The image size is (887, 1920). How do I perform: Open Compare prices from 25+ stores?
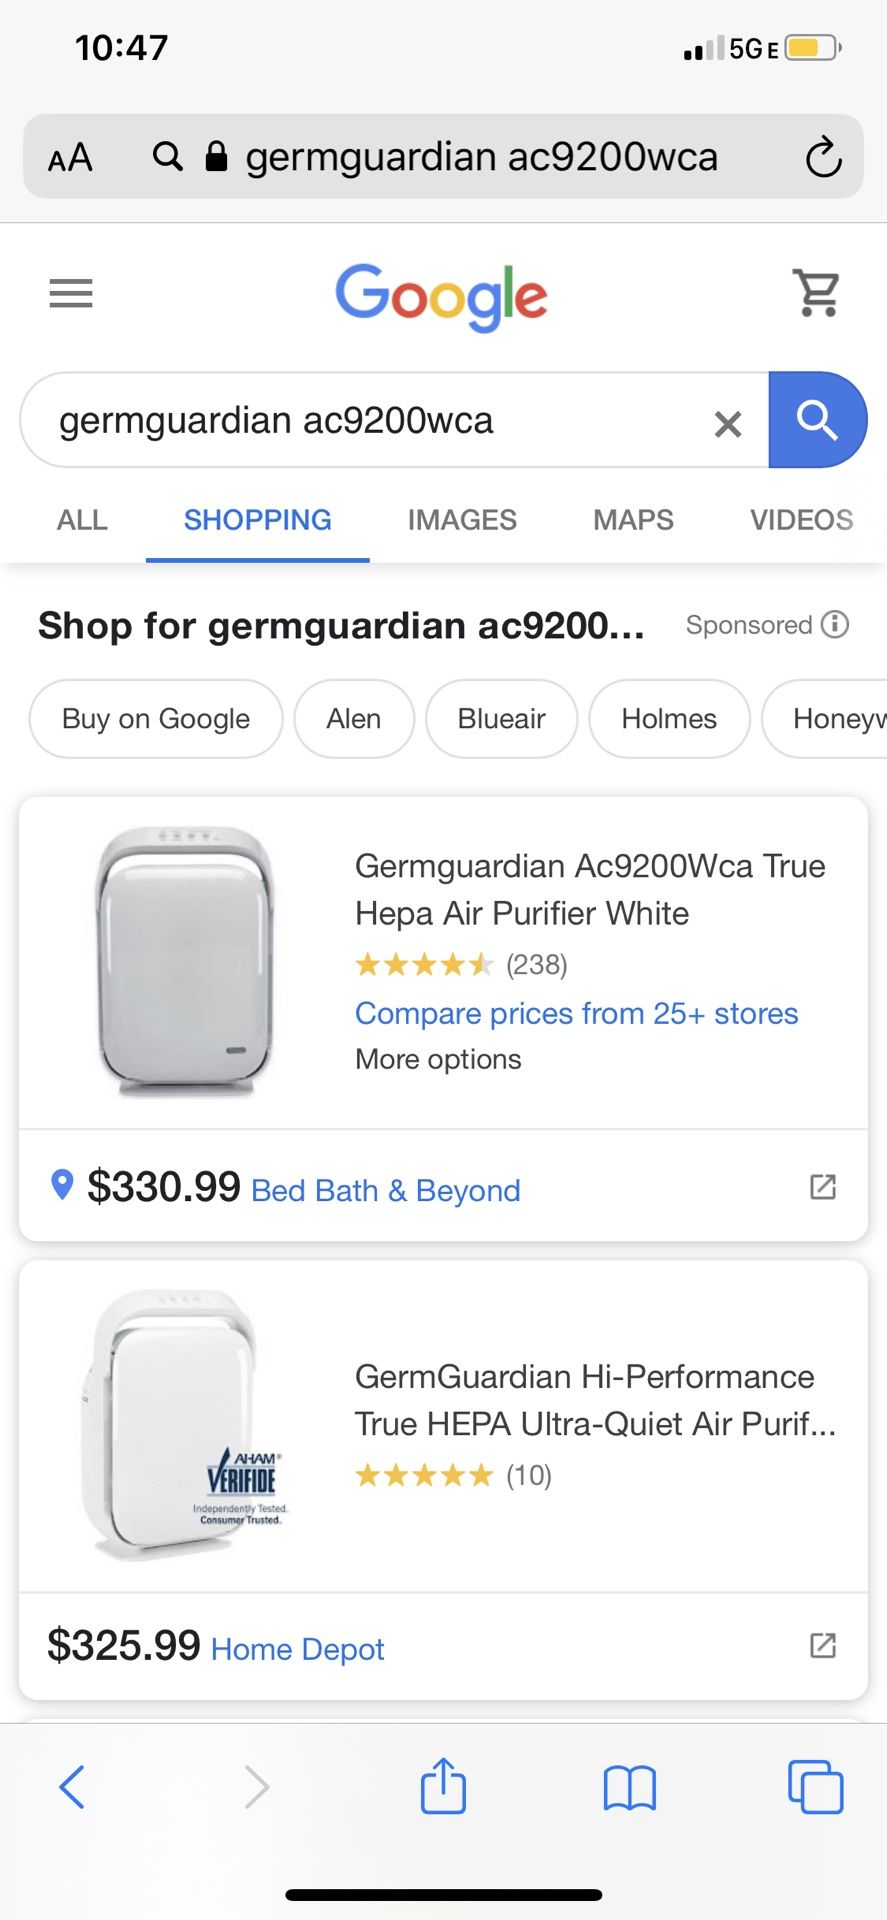click(576, 1013)
